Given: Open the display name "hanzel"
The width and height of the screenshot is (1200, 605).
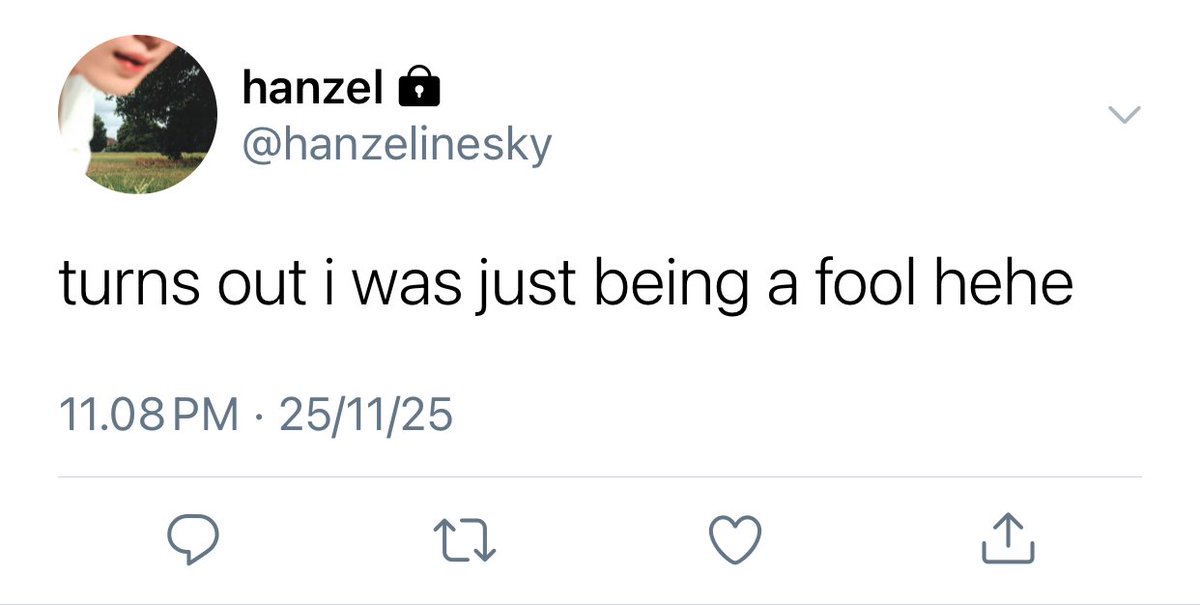Looking at the screenshot, I should (x=312, y=91).
